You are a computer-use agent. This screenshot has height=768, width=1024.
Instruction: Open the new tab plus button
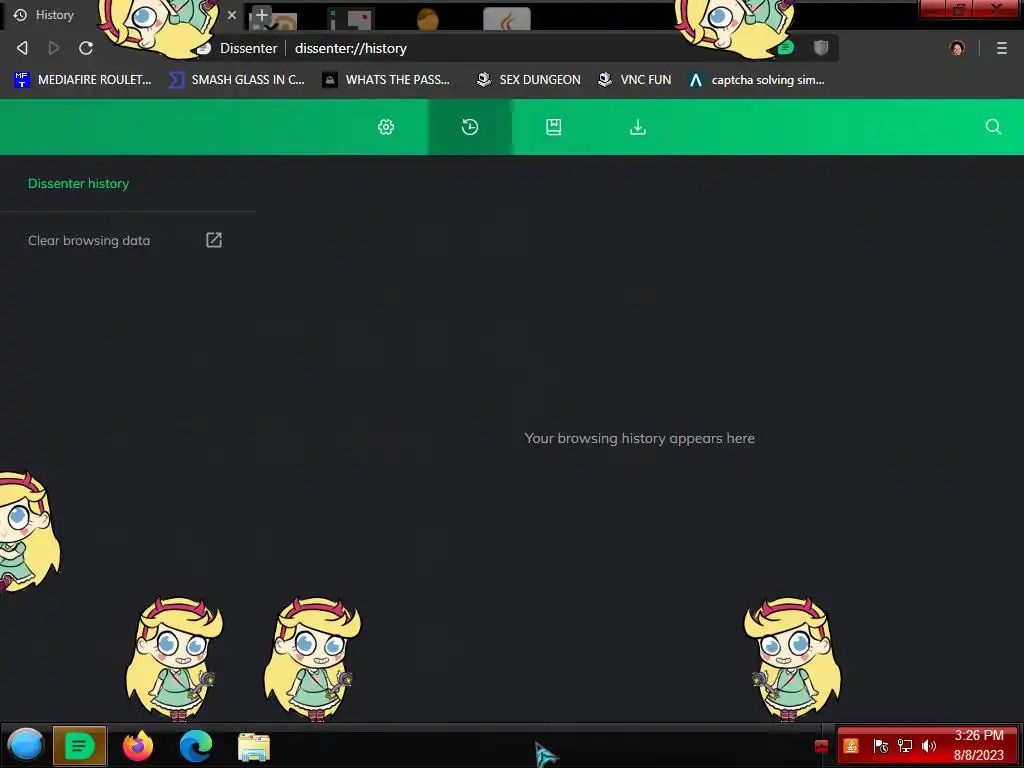click(261, 14)
